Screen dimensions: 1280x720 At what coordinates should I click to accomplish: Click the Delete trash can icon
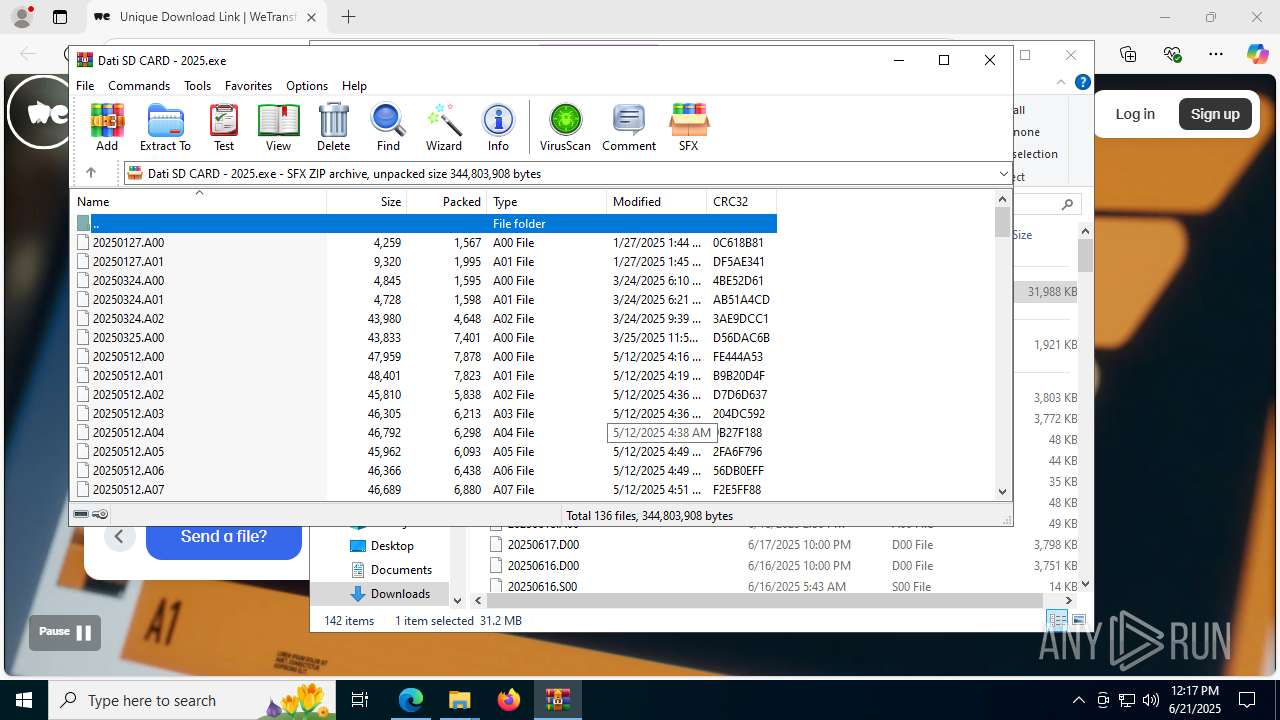(x=333, y=127)
